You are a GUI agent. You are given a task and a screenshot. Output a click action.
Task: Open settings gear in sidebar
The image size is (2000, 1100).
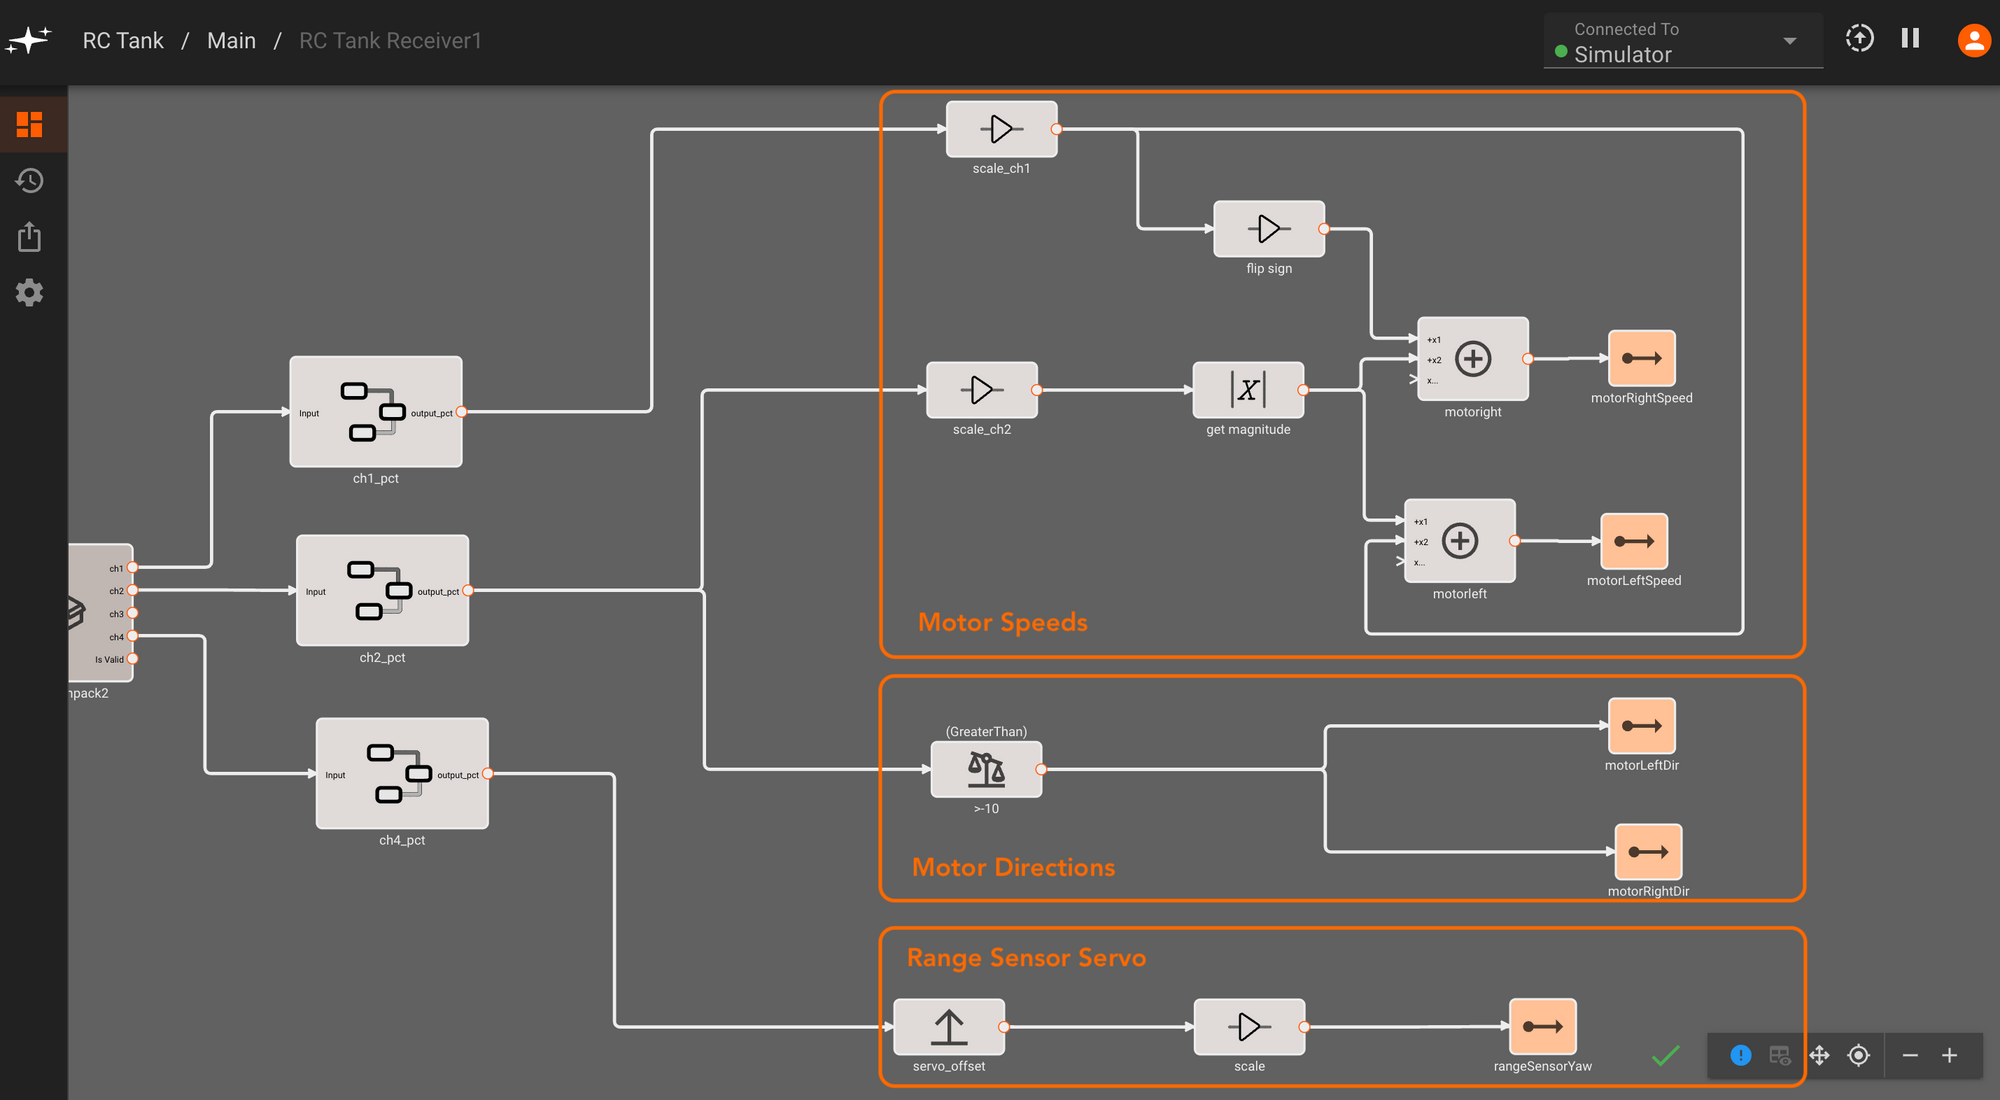30,293
